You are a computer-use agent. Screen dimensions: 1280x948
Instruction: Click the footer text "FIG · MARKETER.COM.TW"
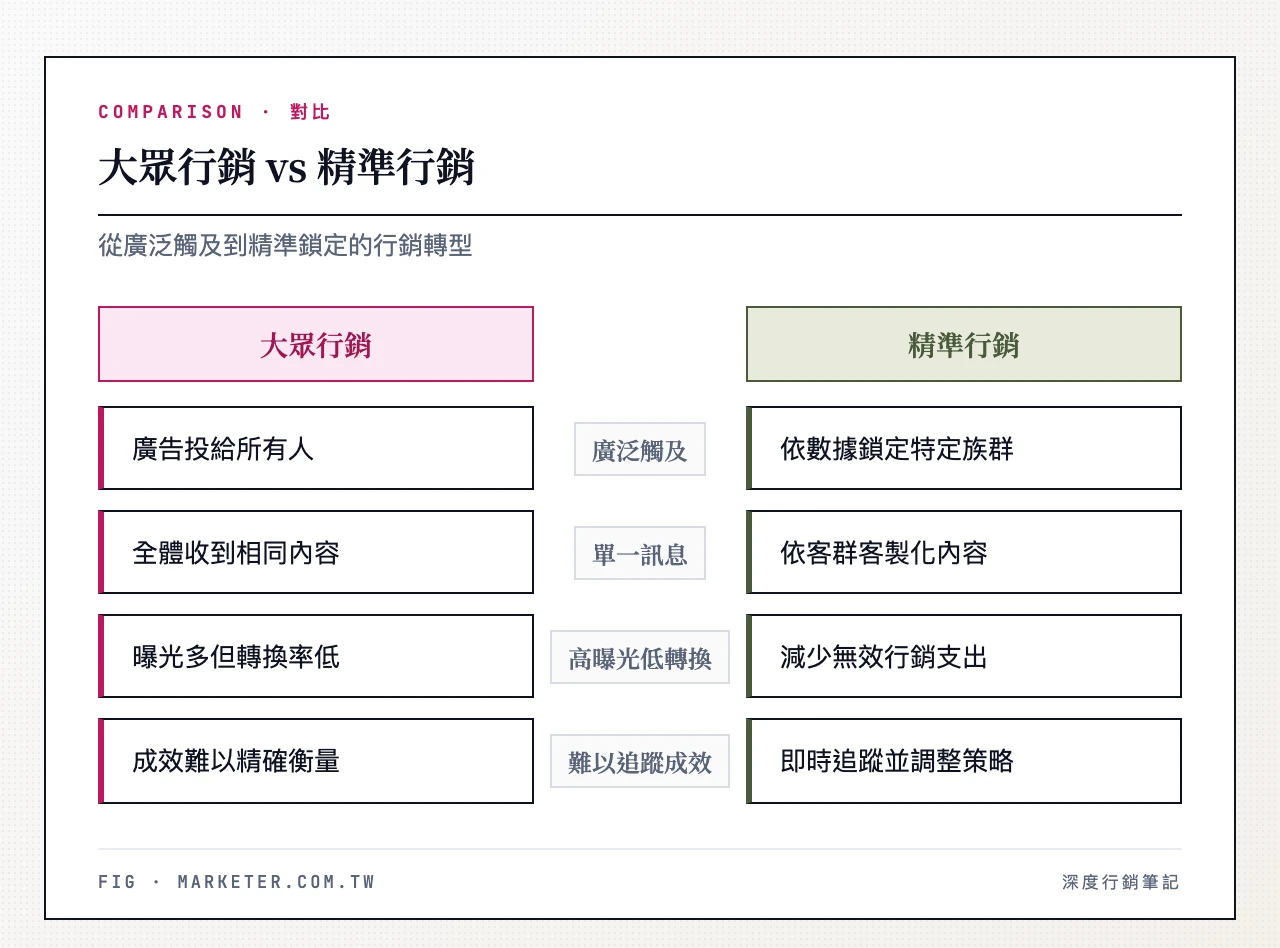tap(237, 882)
